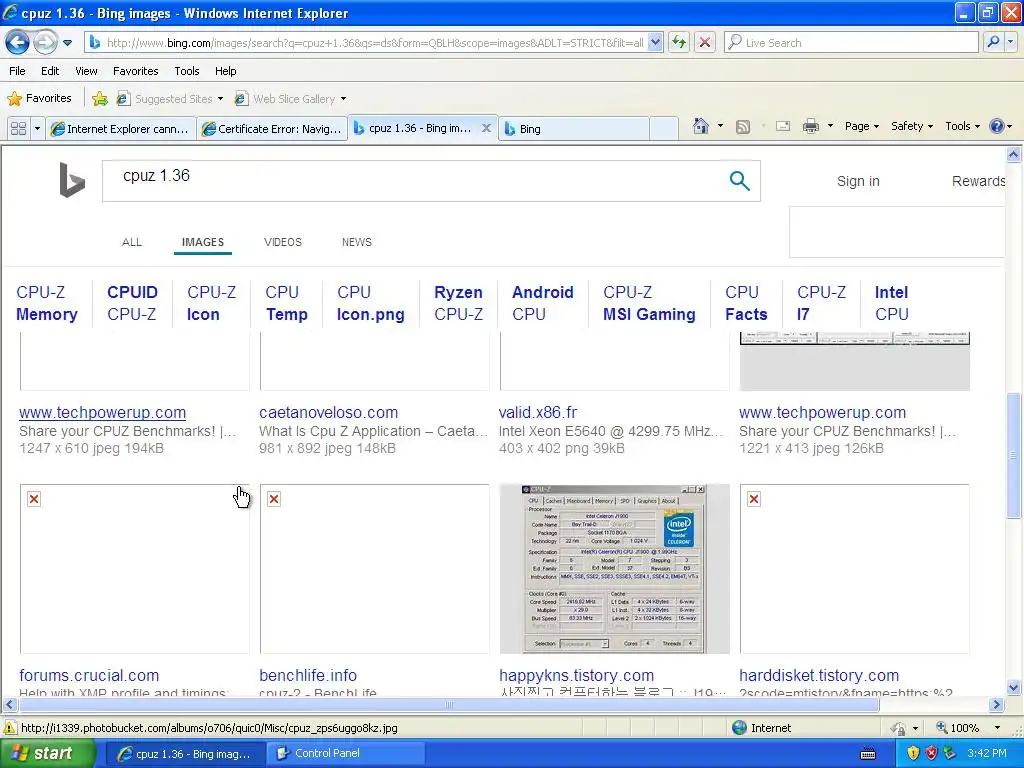
Task: Click the Start button
Action: (48, 754)
